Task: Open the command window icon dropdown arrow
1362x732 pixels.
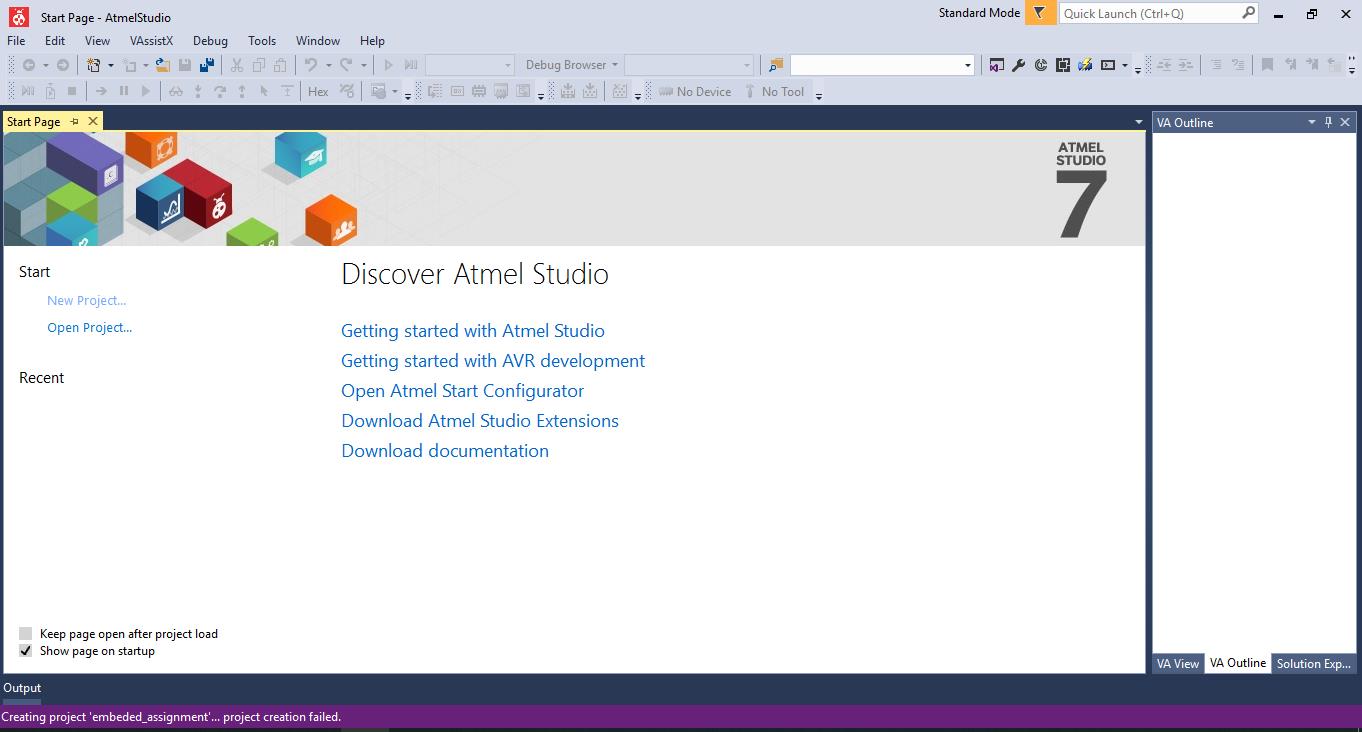Action: pos(1124,65)
